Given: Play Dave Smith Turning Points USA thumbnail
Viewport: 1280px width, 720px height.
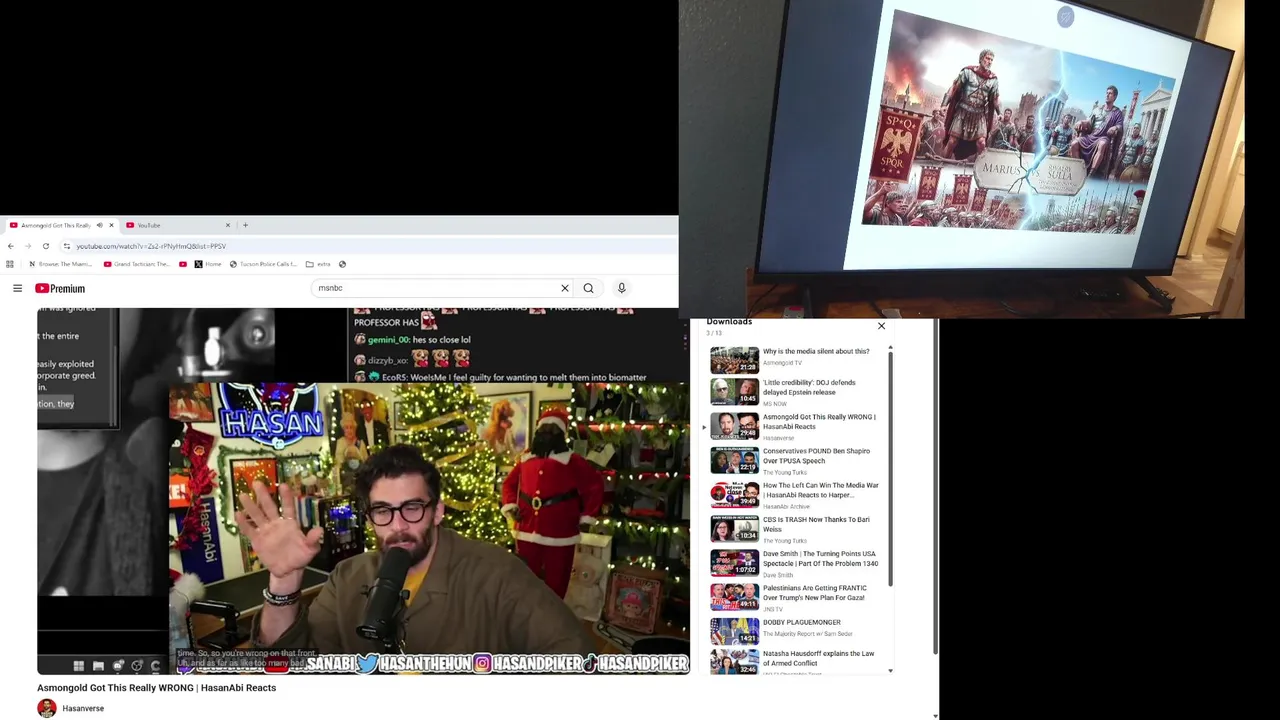Looking at the screenshot, I should click(x=735, y=563).
